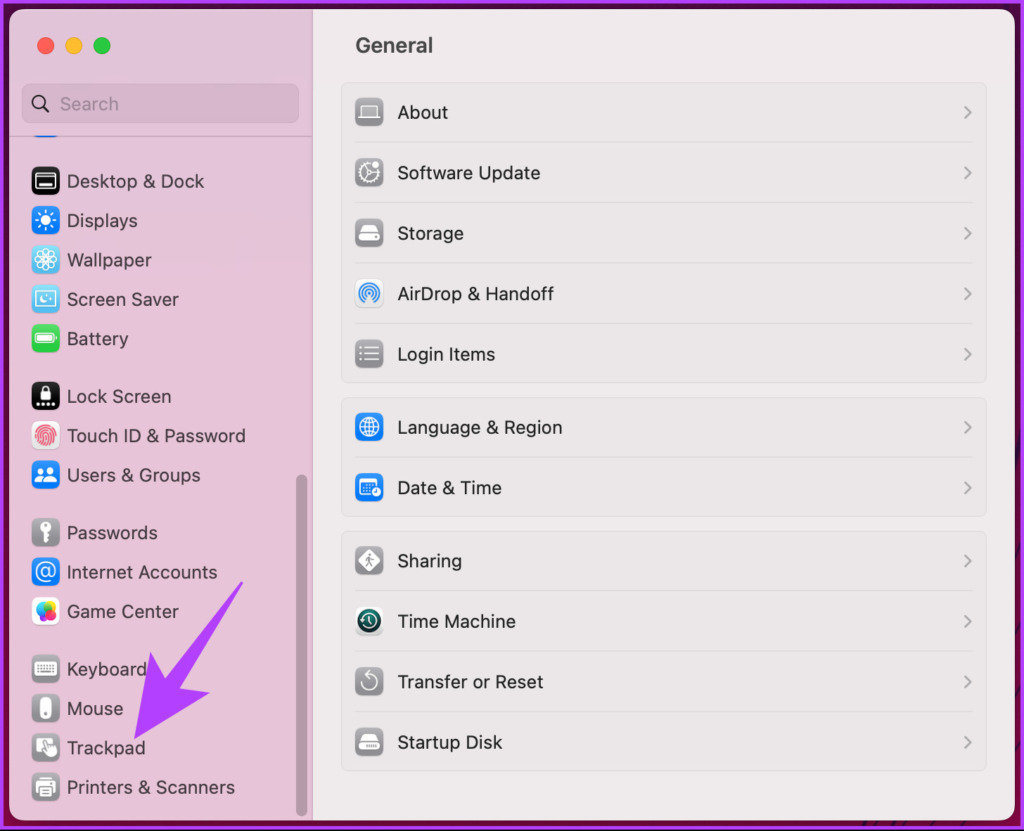The image size is (1024, 831).
Task: Open the Passwords label in sidebar
Action: click(112, 533)
